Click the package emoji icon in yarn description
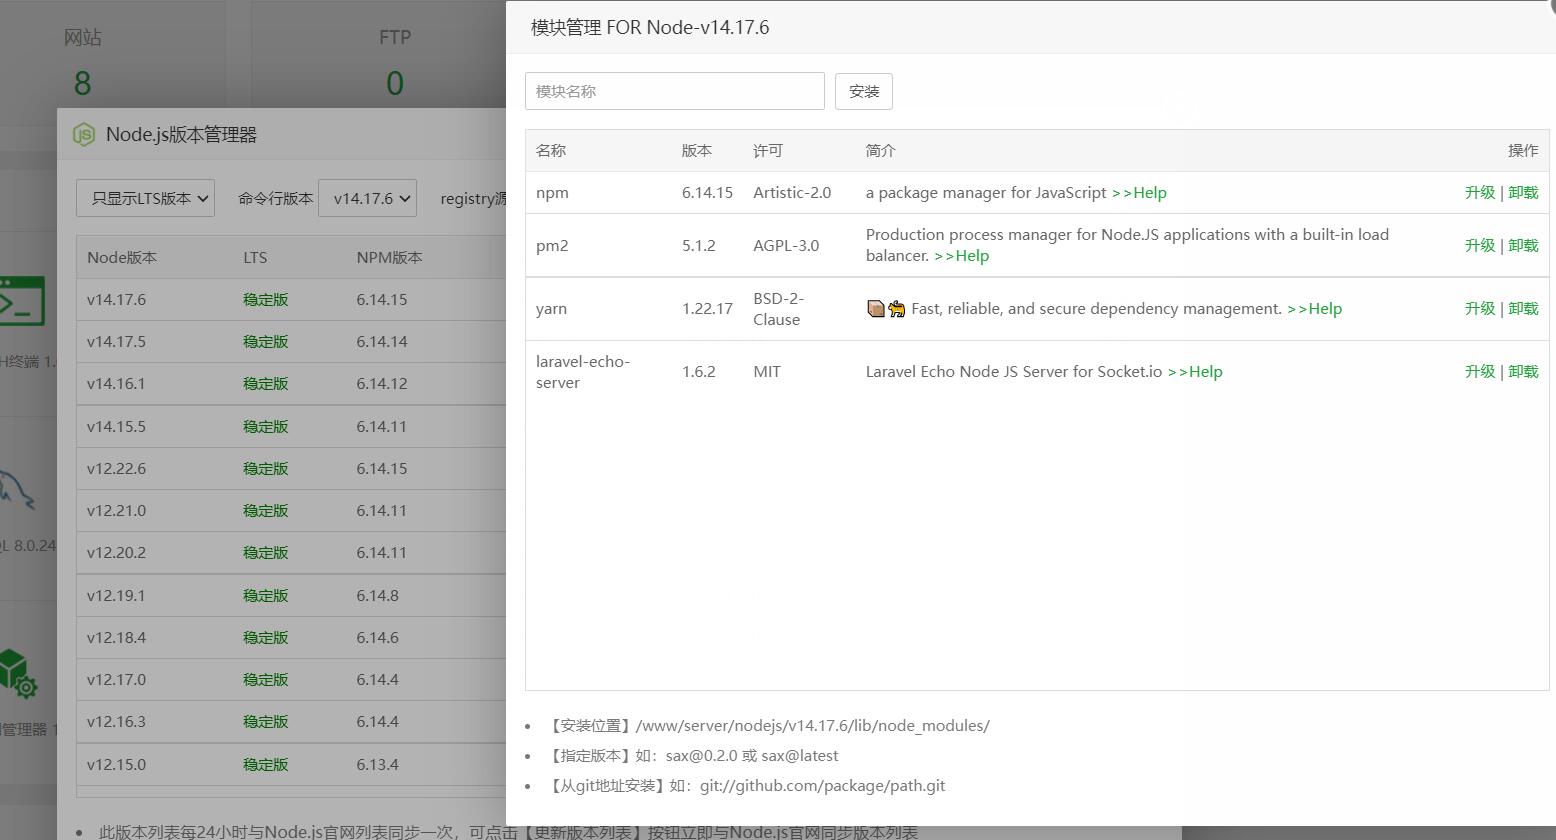The width and height of the screenshot is (1556, 840). pos(876,309)
